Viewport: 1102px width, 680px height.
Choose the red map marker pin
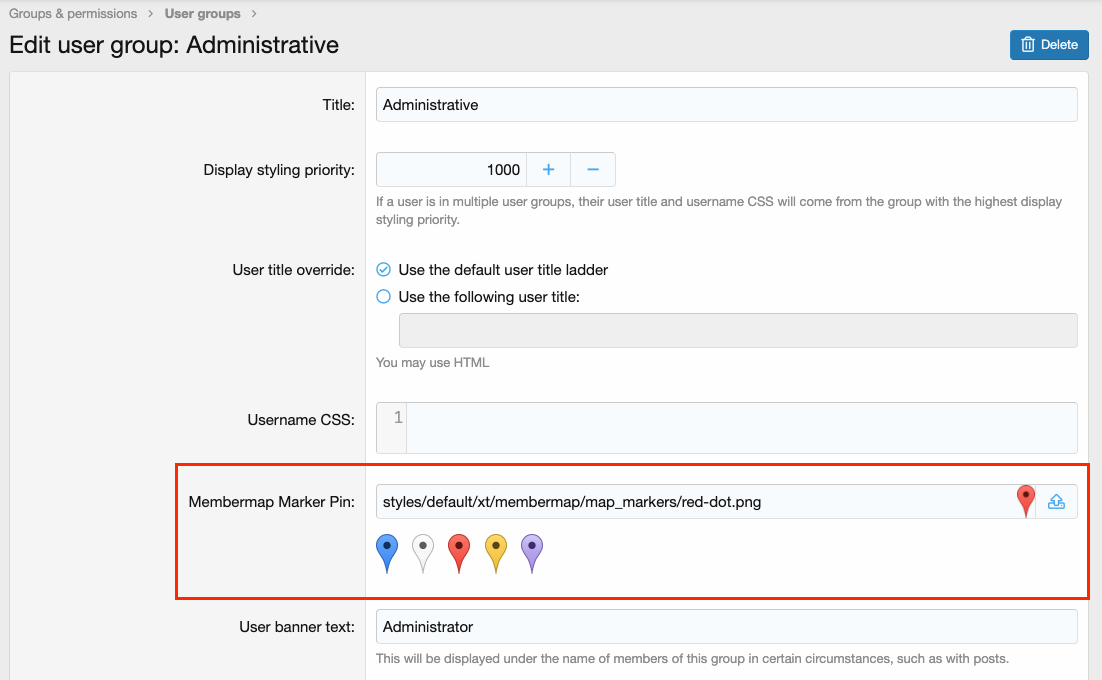click(x=459, y=552)
